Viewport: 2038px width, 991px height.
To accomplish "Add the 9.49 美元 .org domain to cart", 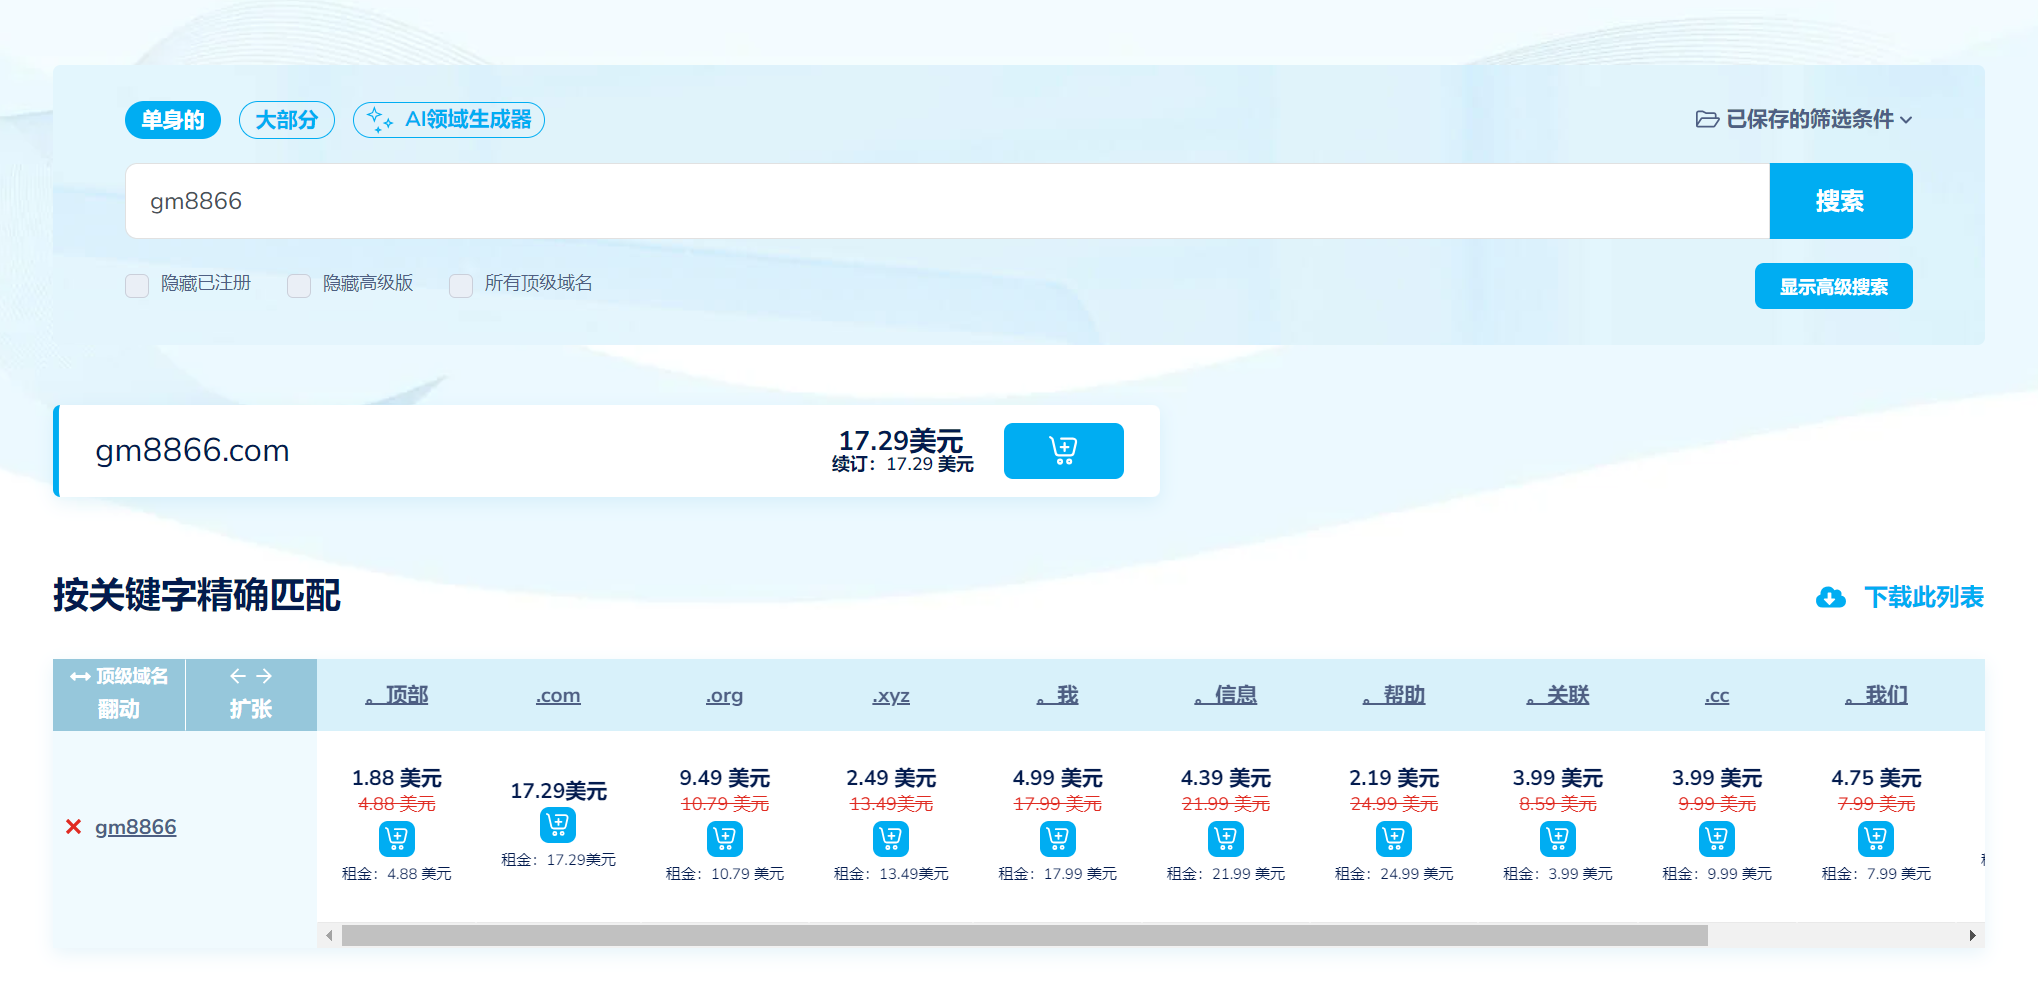I will tap(725, 838).
